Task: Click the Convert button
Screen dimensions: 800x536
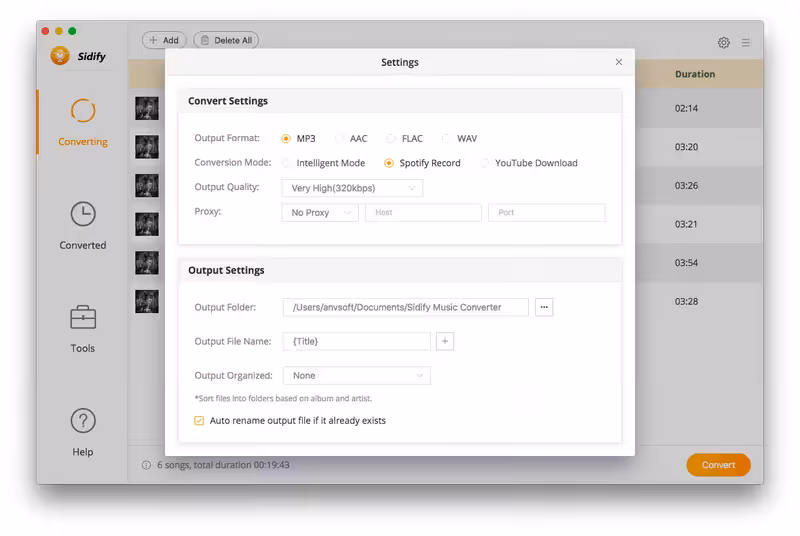Action: pyautogui.click(x=718, y=465)
